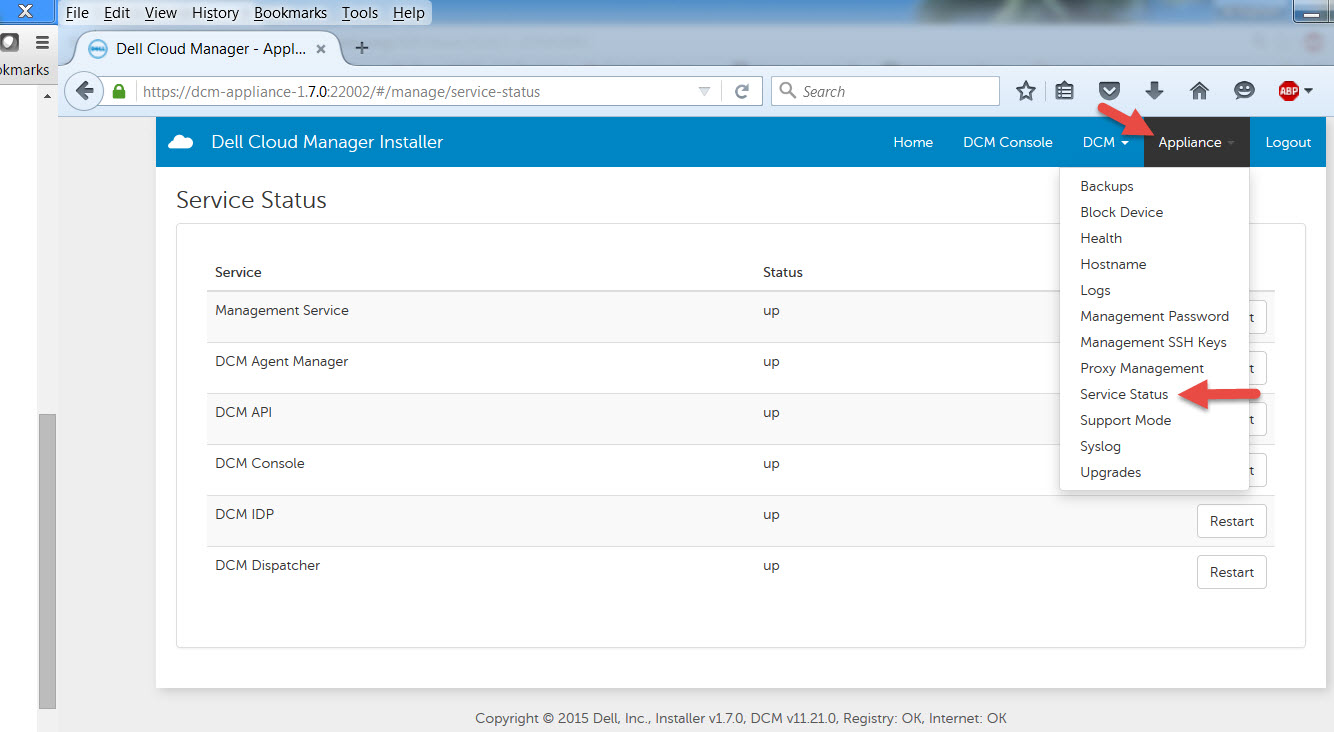Go to the browser home icon

[x=1199, y=91]
